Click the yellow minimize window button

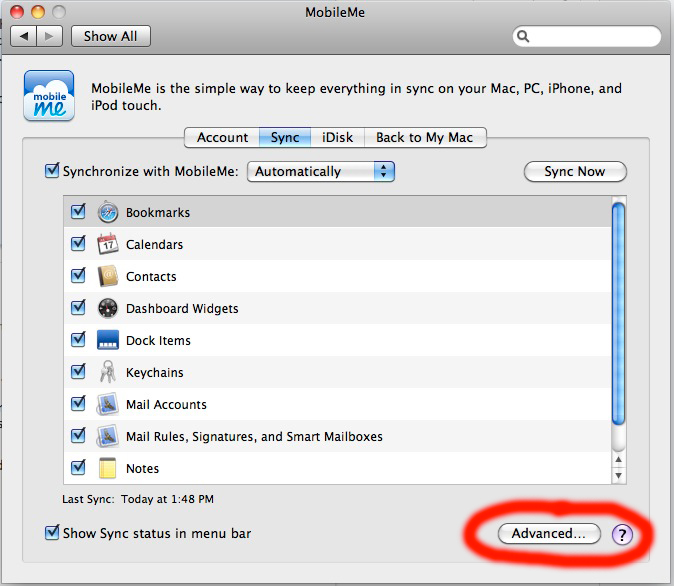38,12
